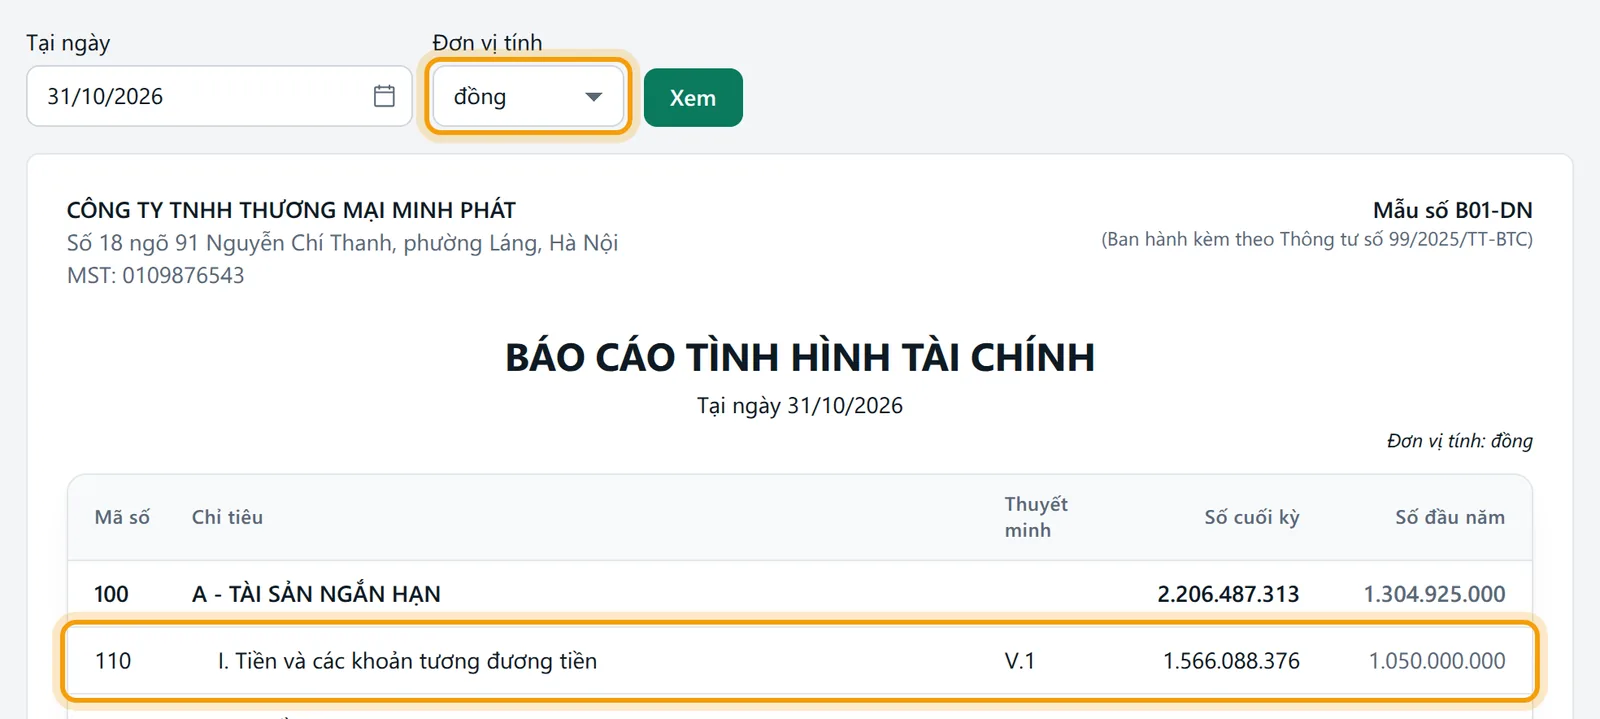This screenshot has height=719, width=1600.
Task: Click company name CÔNG TY TNHH THƯƠNG MẠI MINH PHÁT
Action: (291, 210)
